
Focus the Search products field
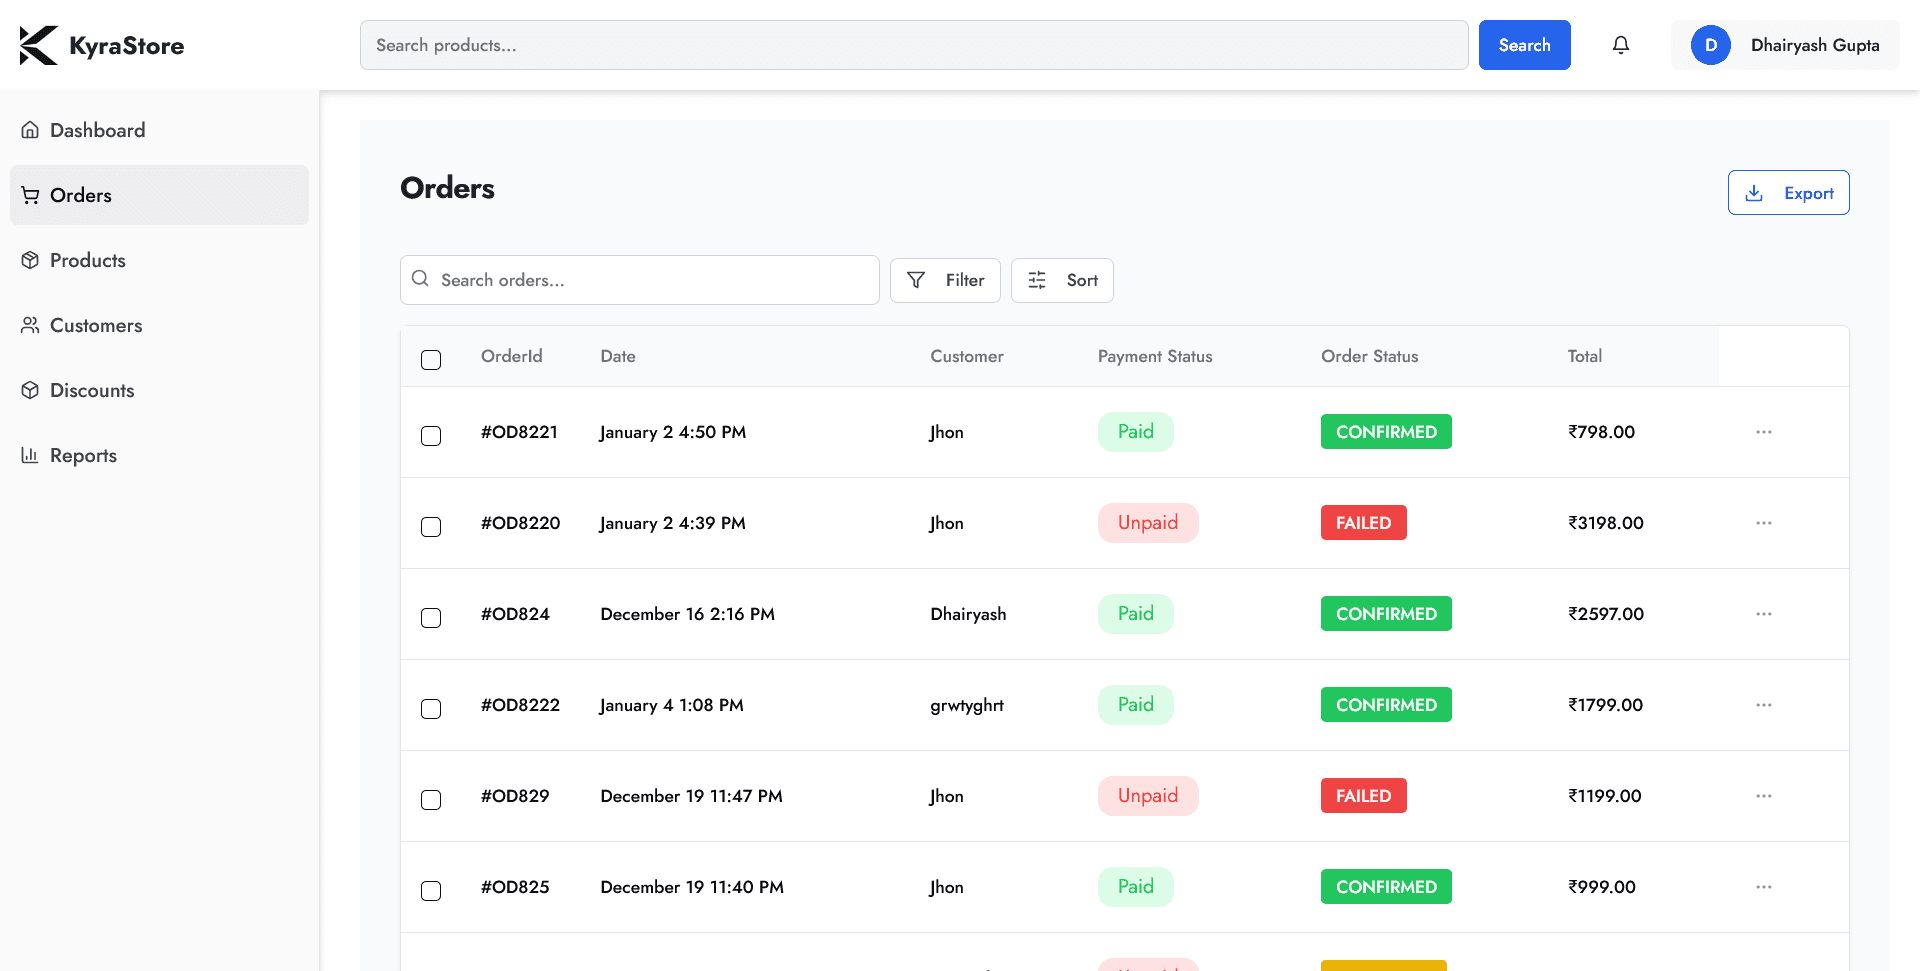pyautogui.click(x=914, y=45)
